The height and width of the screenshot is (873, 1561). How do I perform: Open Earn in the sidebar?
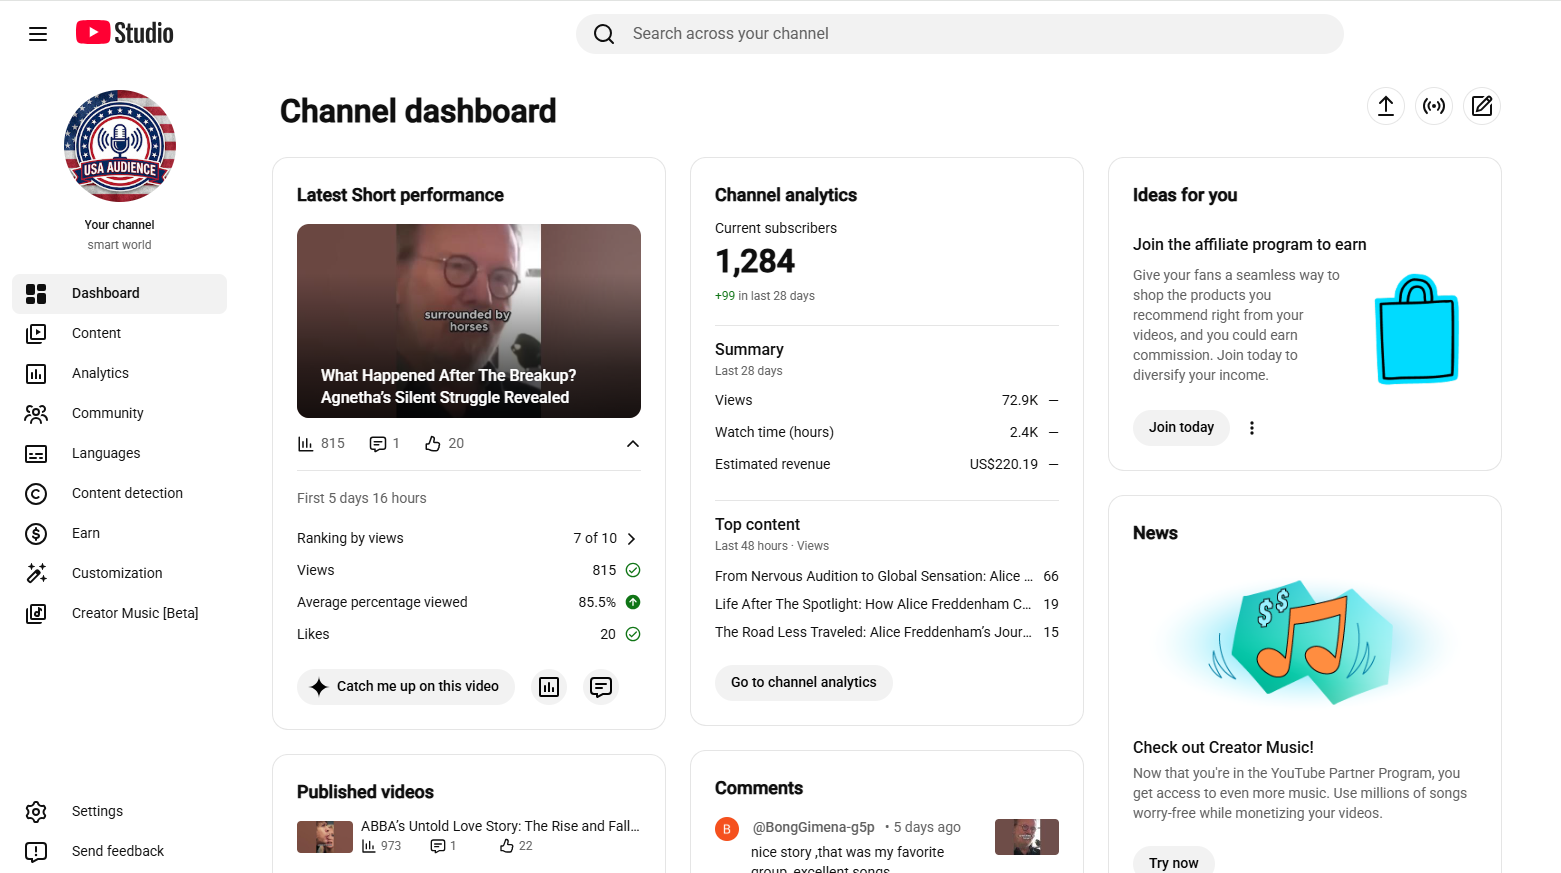point(120,534)
